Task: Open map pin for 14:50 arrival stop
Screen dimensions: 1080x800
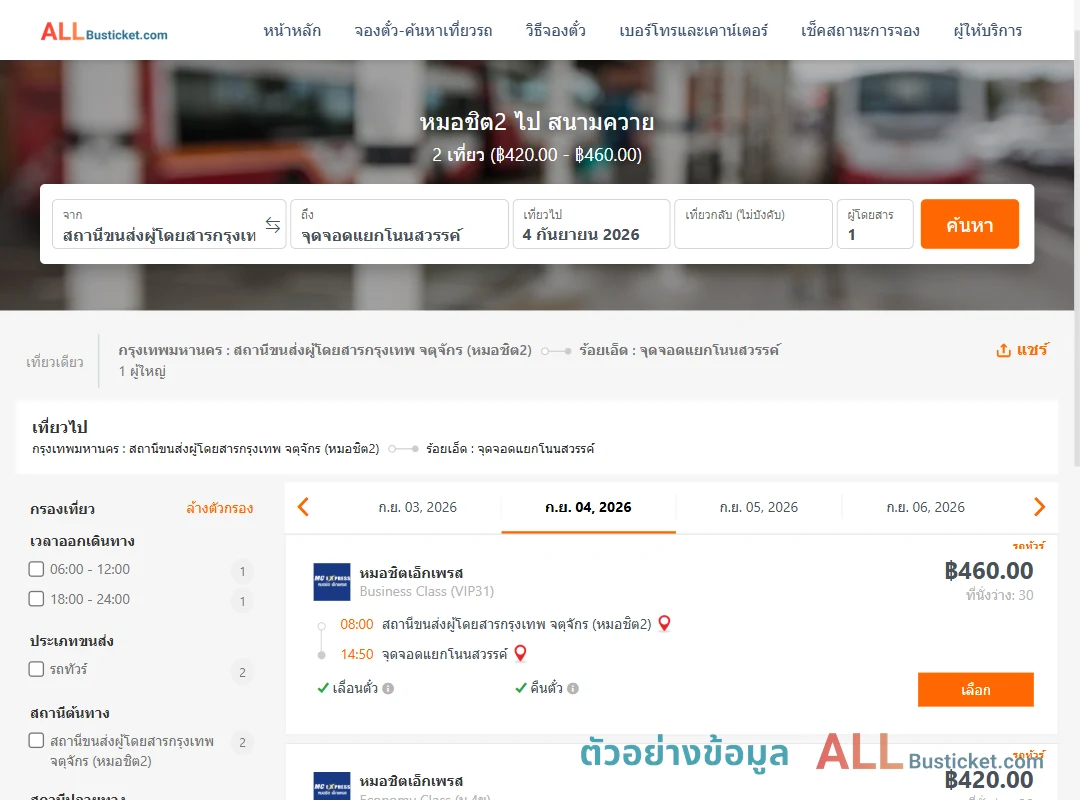Action: 521,653
